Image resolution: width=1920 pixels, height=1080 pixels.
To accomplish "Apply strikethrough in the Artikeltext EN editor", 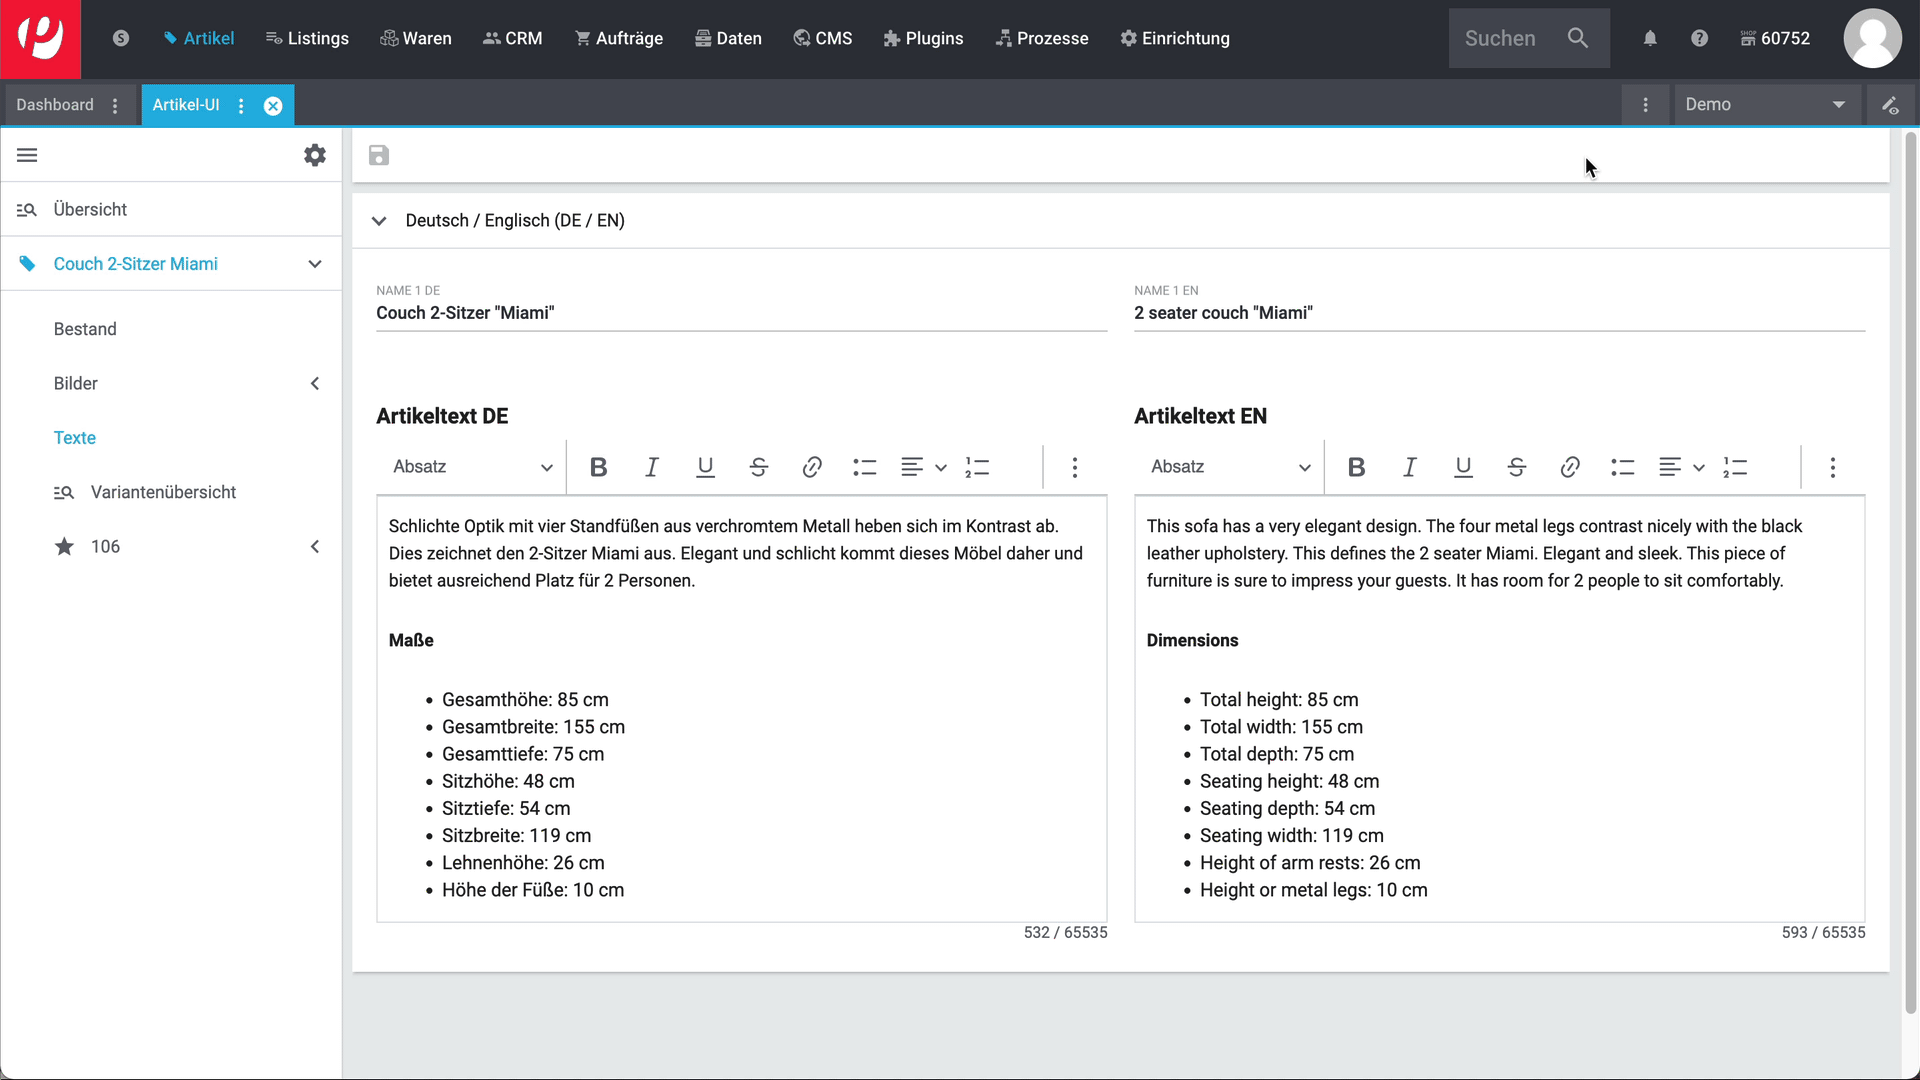I will (x=1516, y=467).
